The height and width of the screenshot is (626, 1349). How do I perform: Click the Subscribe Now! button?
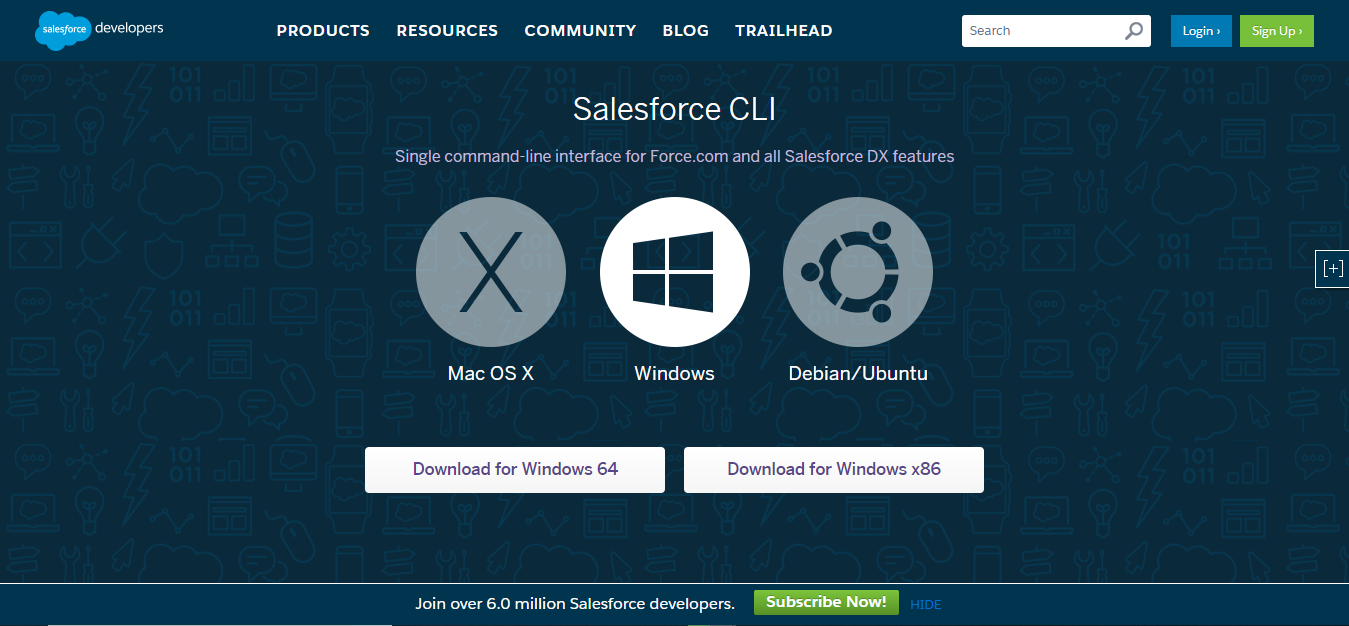[826, 602]
